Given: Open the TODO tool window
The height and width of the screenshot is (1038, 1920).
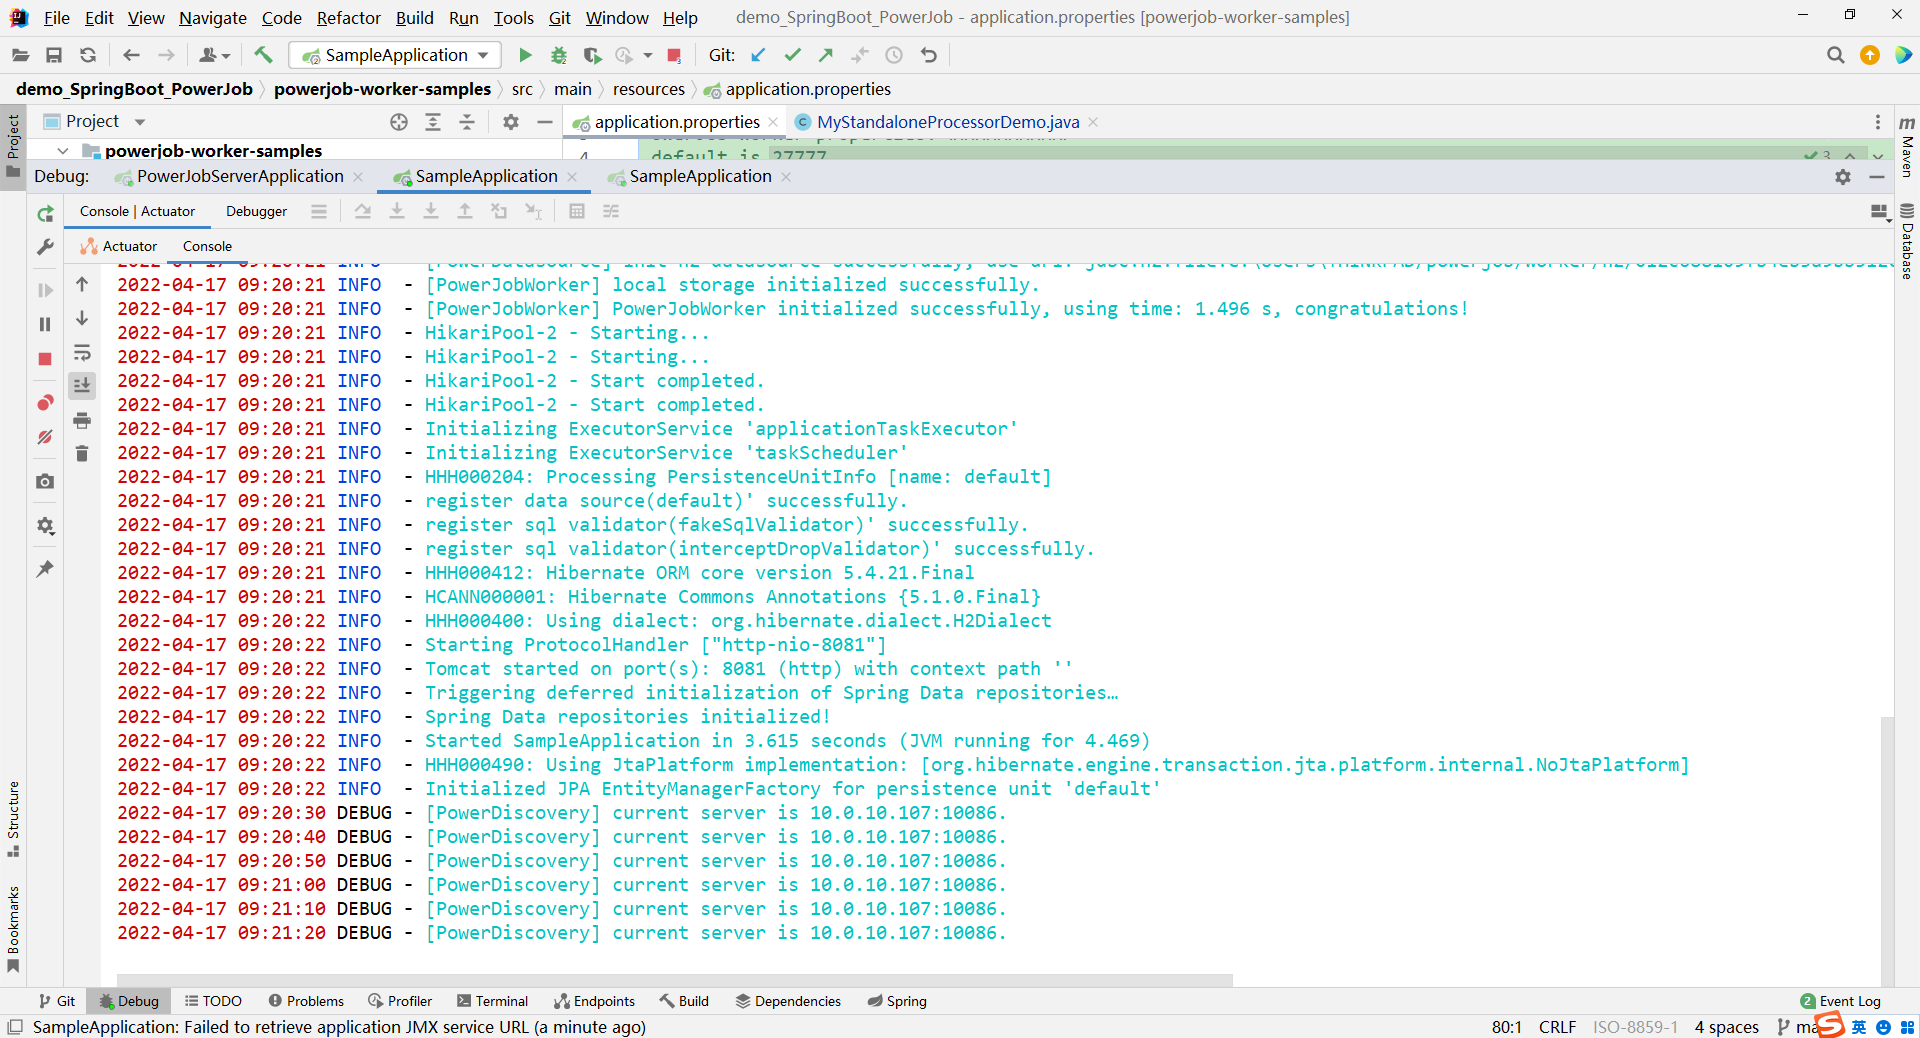Looking at the screenshot, I should [x=213, y=1001].
